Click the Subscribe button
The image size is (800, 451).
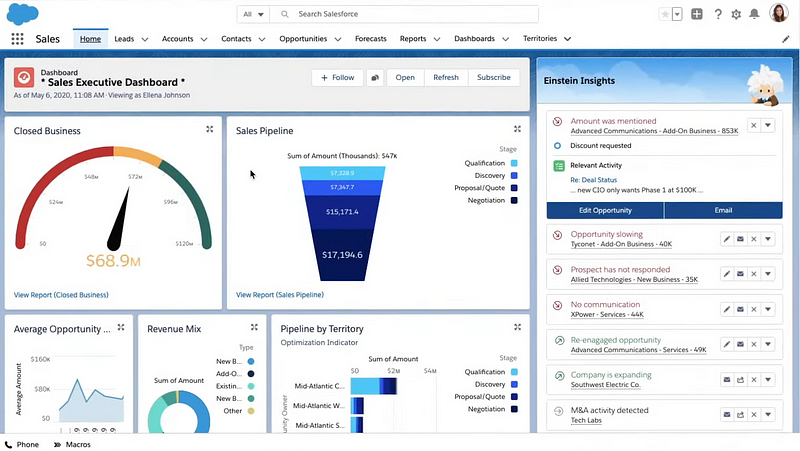[493, 78]
